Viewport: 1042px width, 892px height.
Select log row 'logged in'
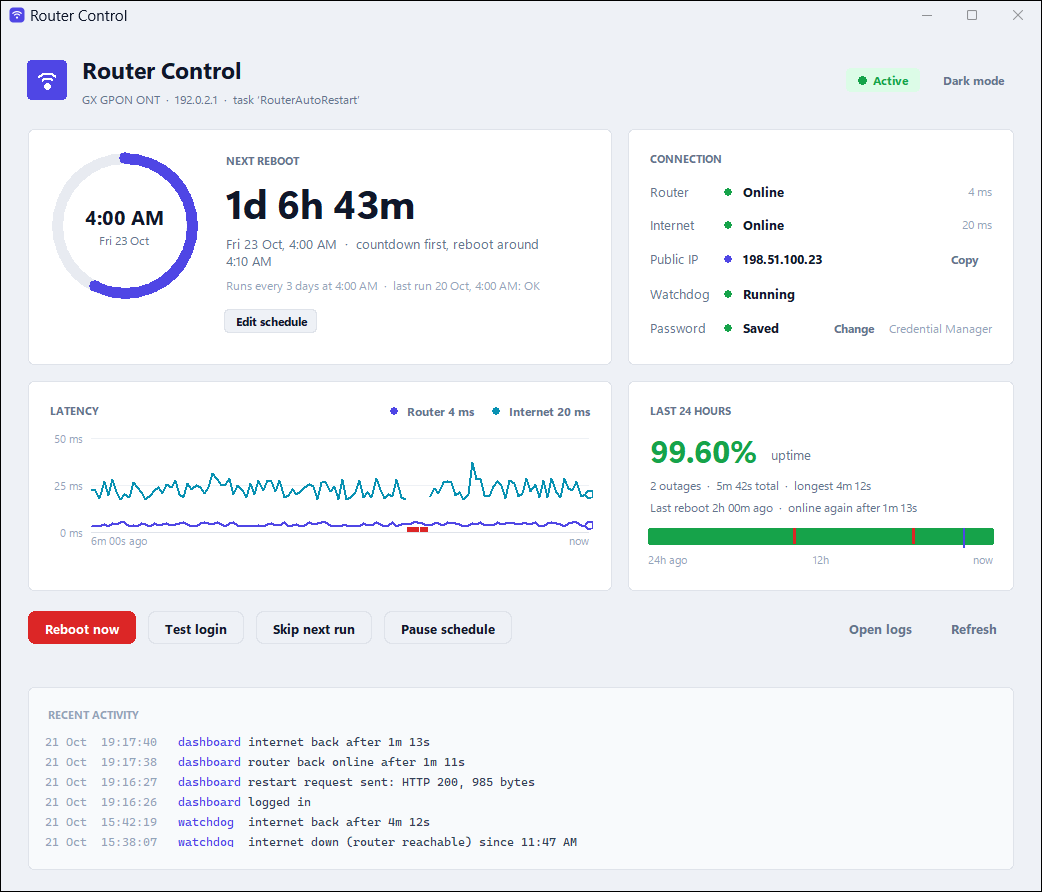coord(177,802)
